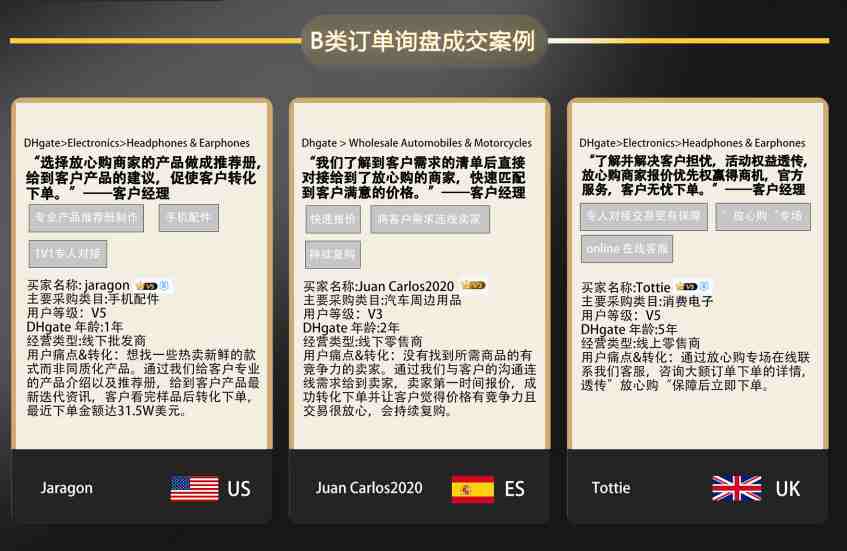Click the gray tag below 快速报价
The width and height of the screenshot is (847, 551).
click(333, 255)
